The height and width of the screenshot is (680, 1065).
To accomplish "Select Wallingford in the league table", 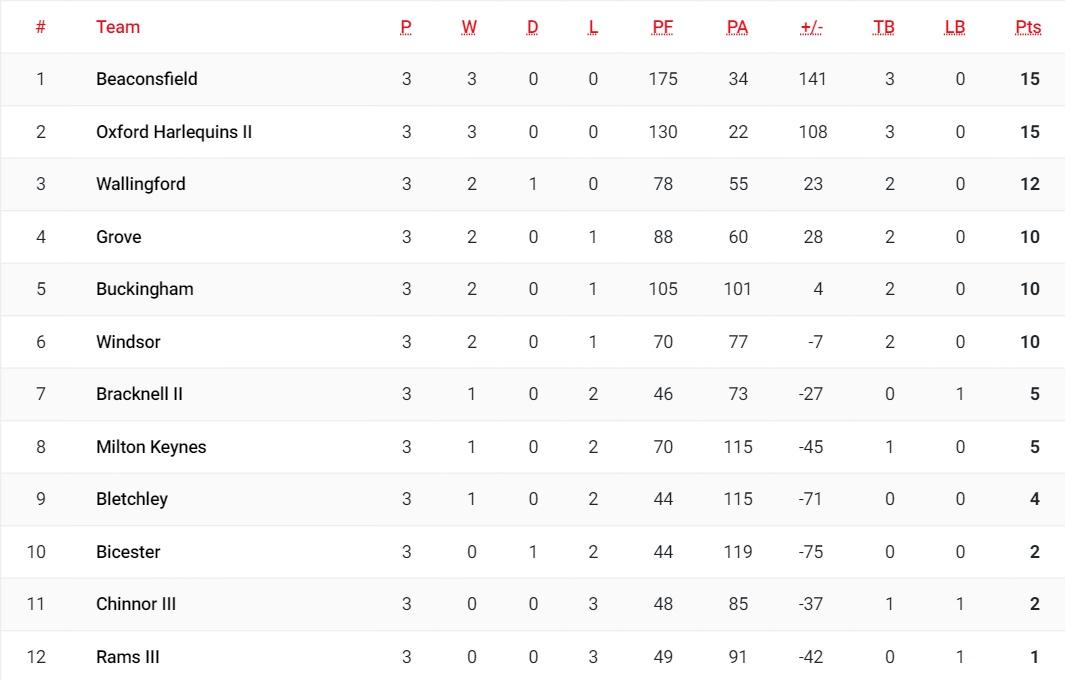I will [x=140, y=184].
